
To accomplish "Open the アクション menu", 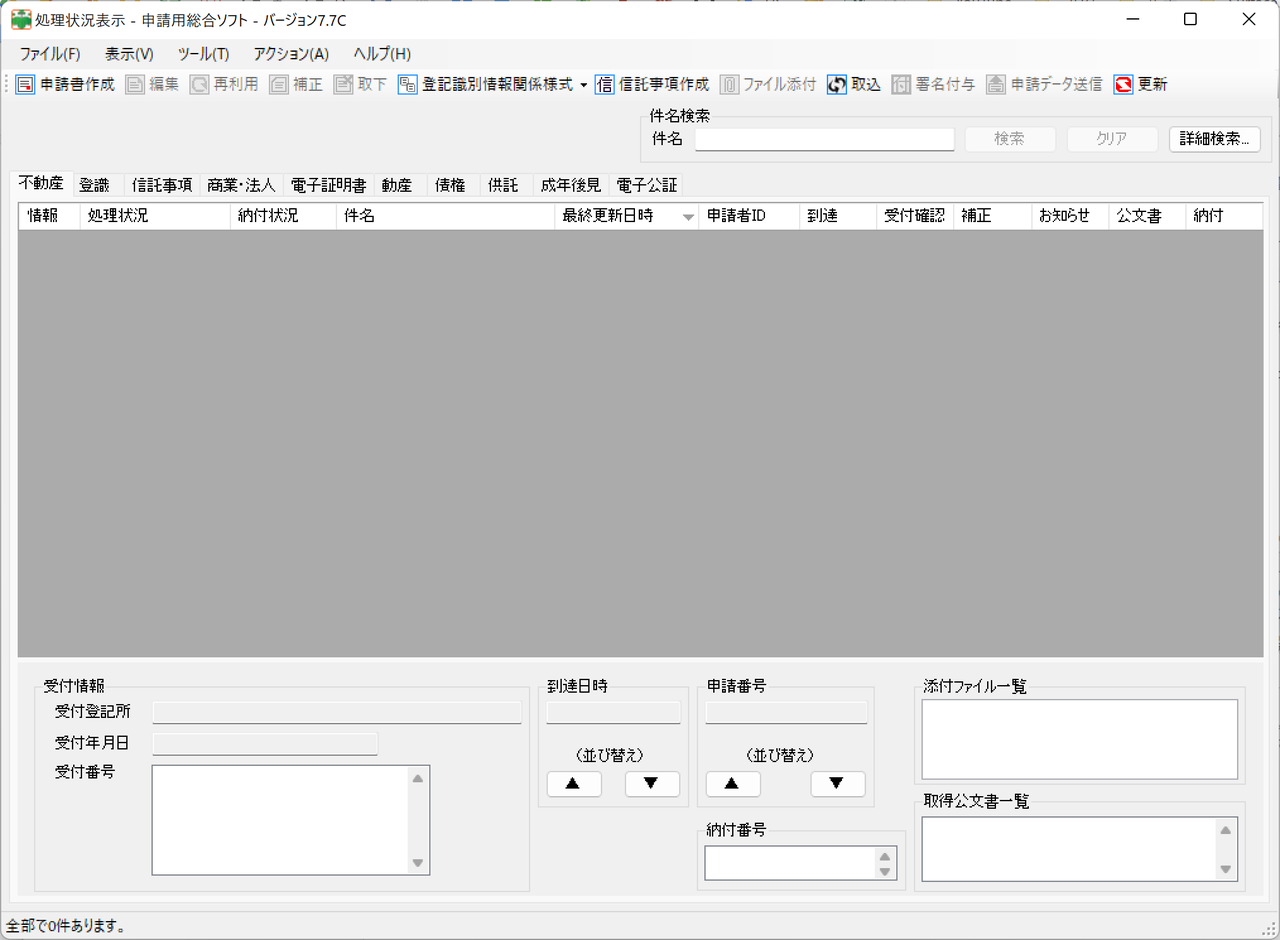I will point(290,54).
